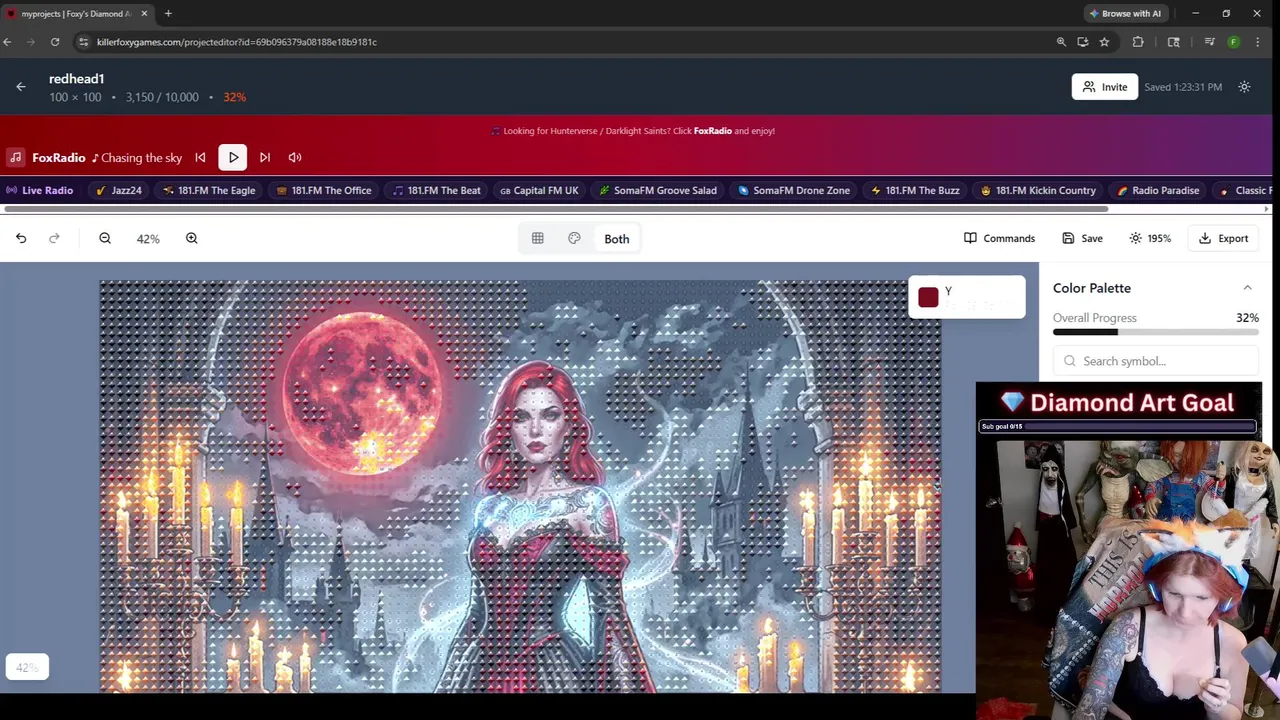Click the address bar URL
1280x720 pixels.
coord(237,42)
